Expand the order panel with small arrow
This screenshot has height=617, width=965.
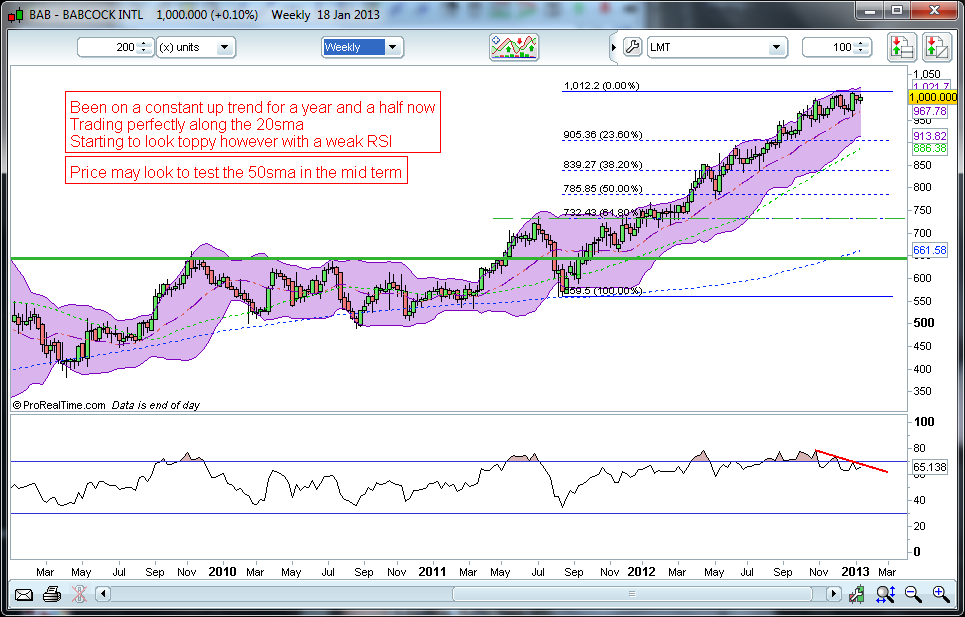point(613,47)
